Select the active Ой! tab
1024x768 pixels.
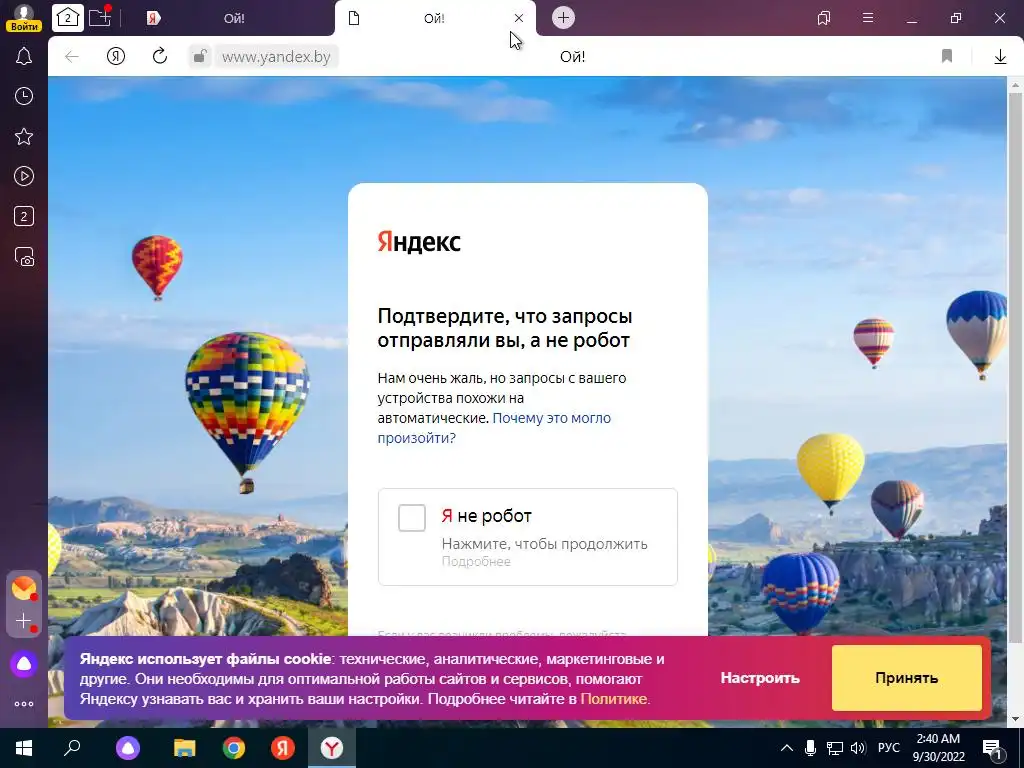click(x=434, y=18)
